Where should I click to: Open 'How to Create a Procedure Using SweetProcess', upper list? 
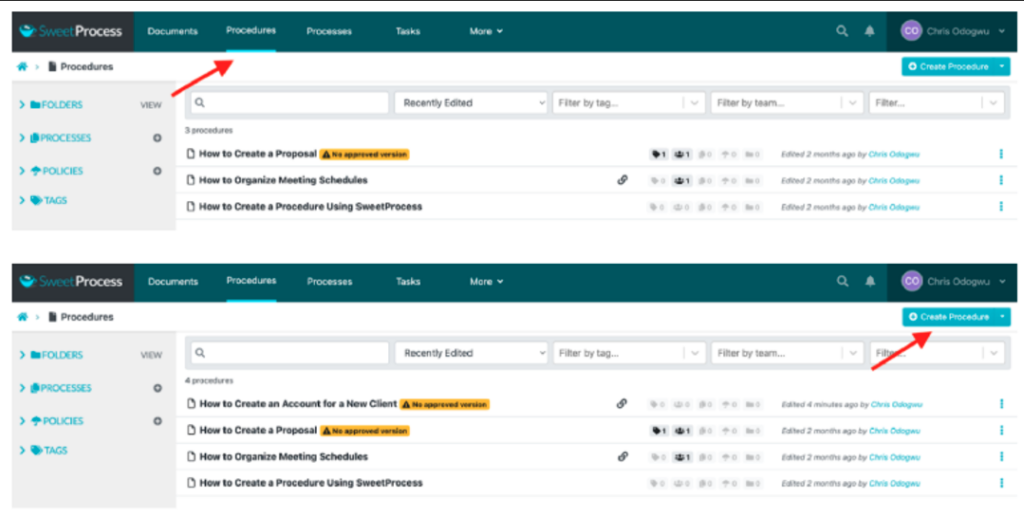310,206
